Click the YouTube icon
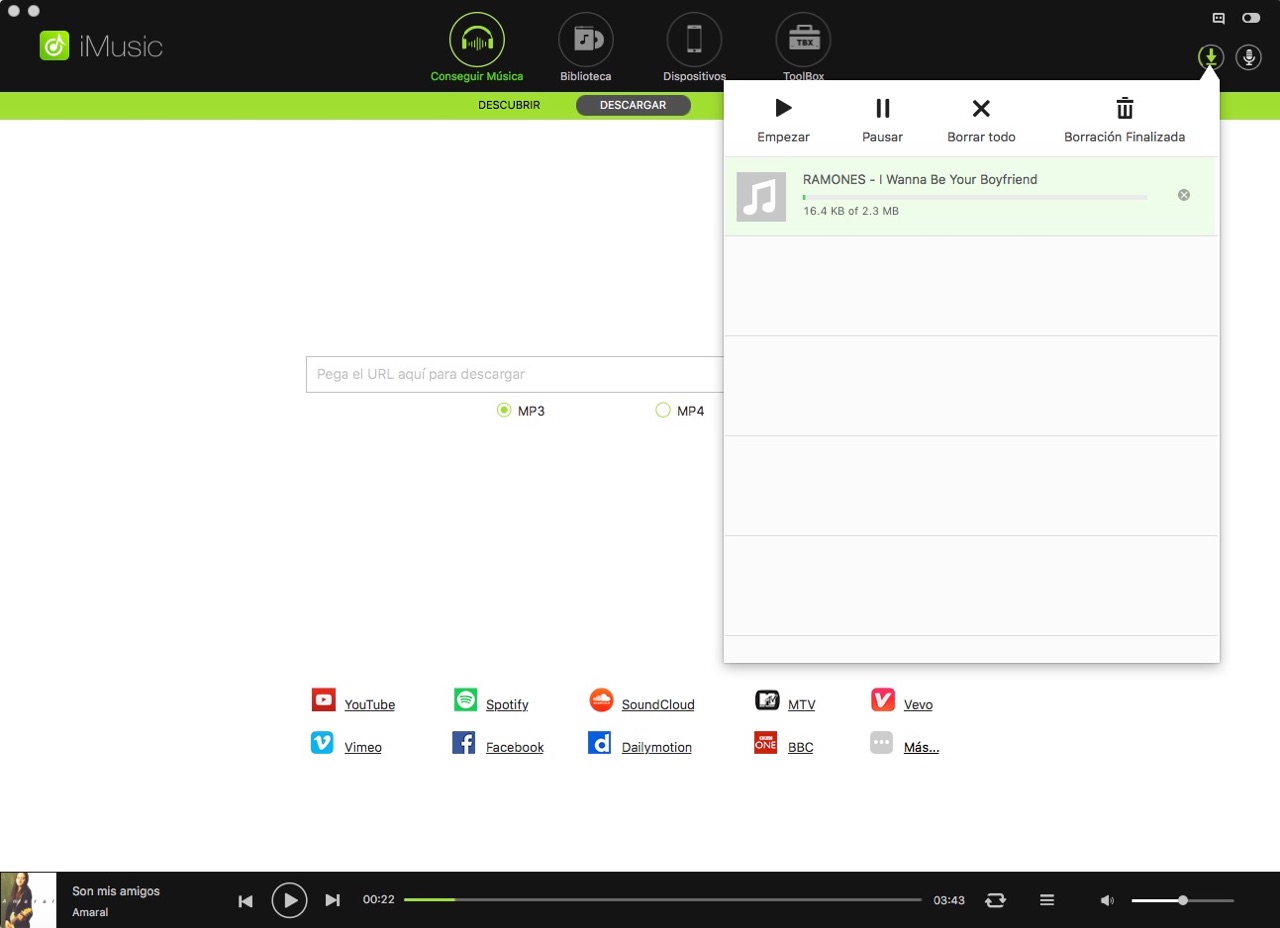 pos(323,700)
